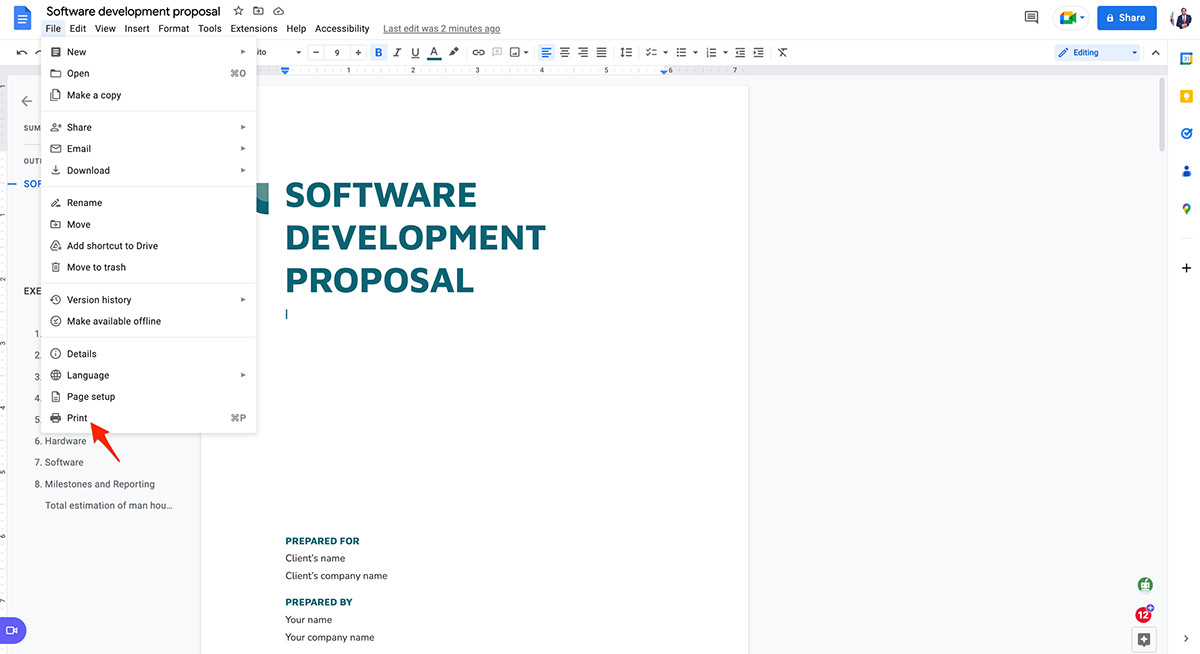Open the Google Meet dropdown
This screenshot has height=654, width=1200.
point(1070,17)
